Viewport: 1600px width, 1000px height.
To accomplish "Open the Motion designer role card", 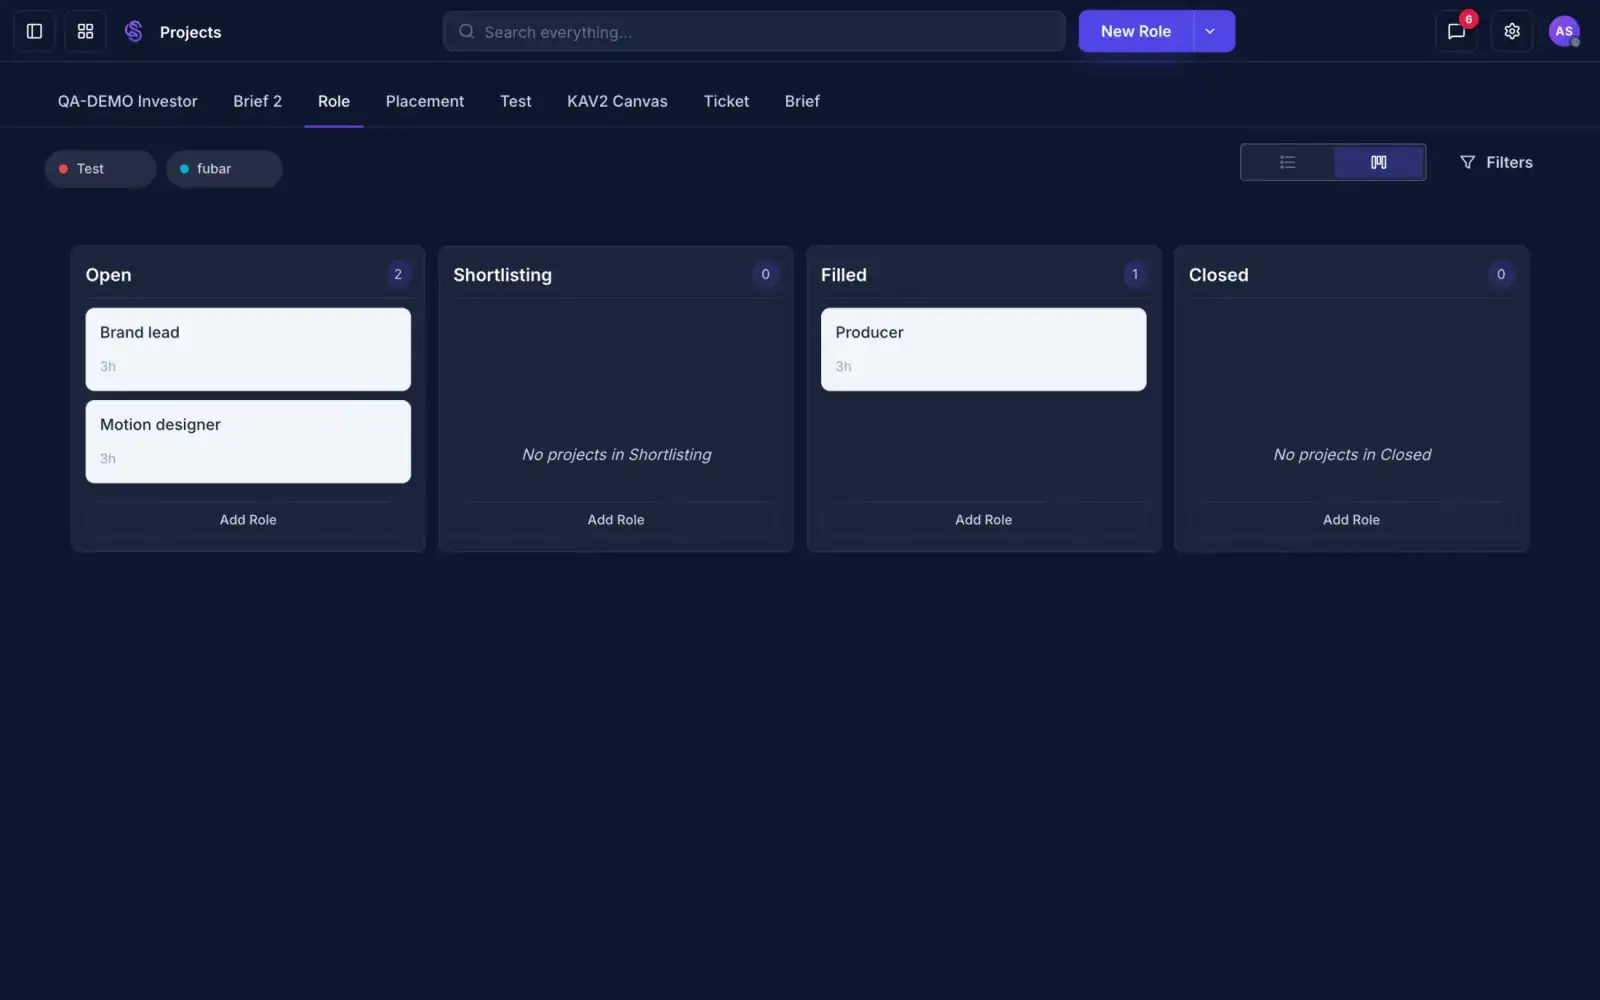I will 248,441.
